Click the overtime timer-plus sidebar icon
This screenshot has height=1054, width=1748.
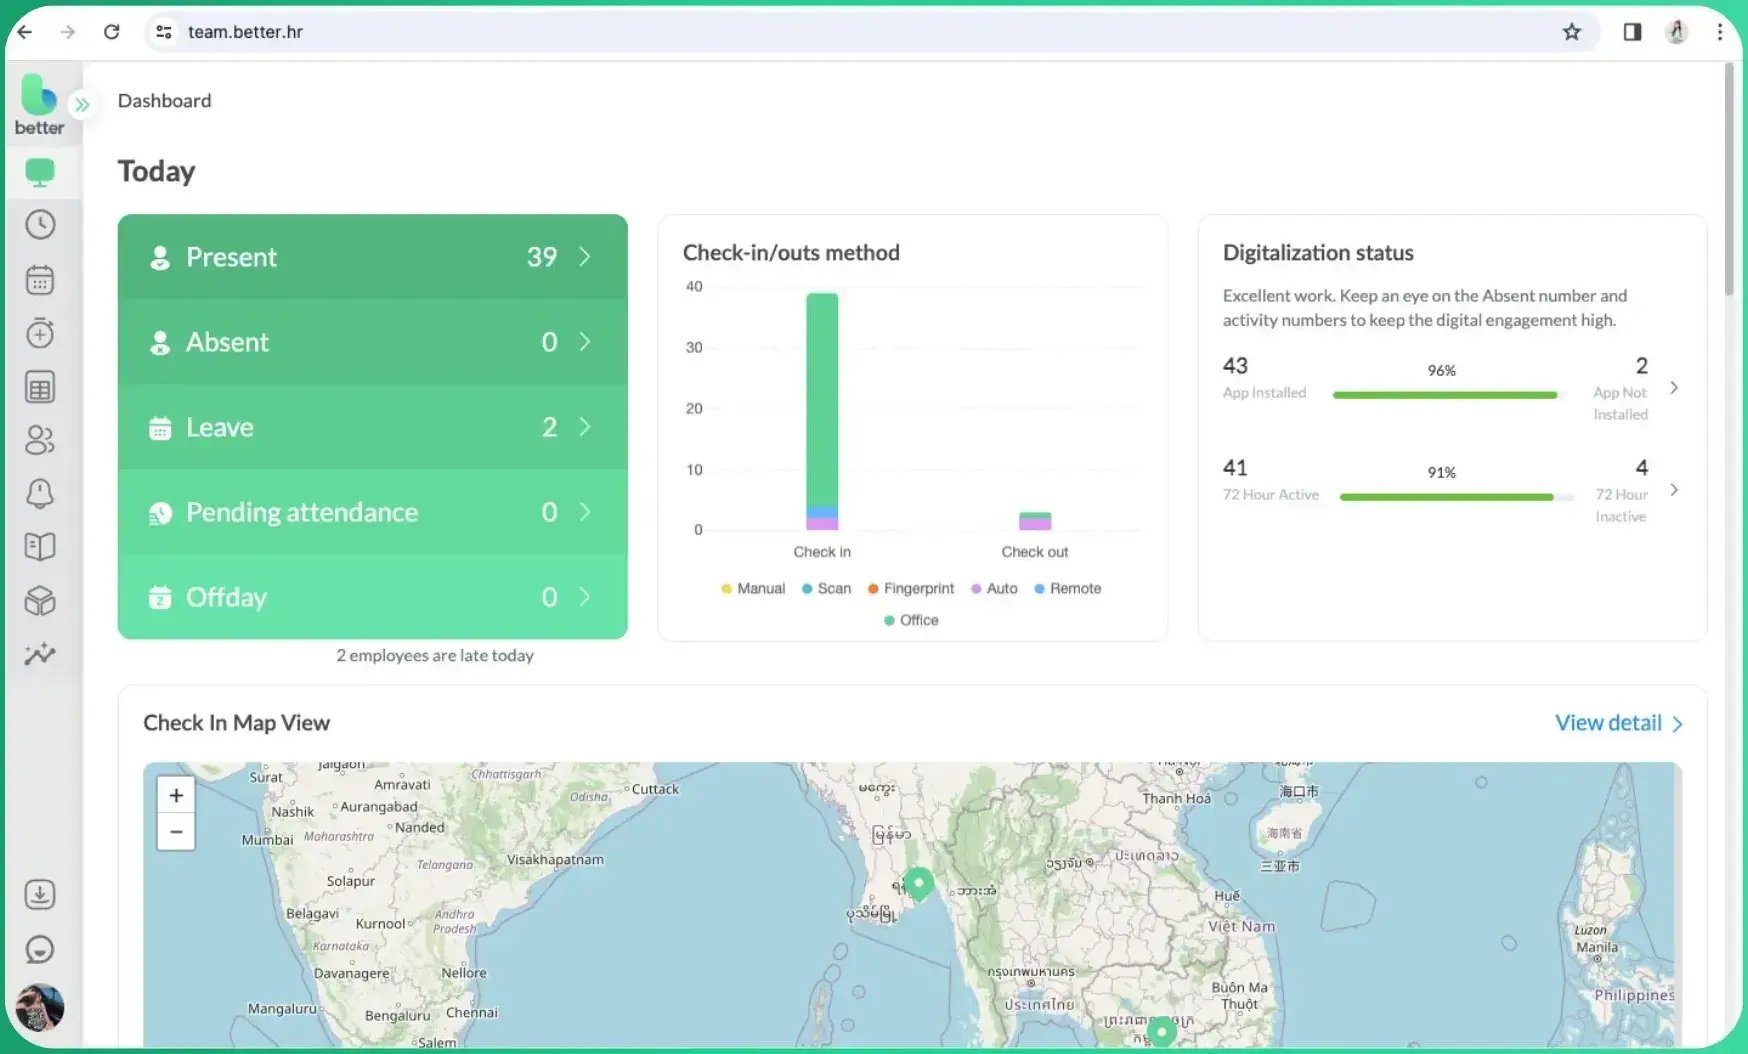(x=40, y=333)
